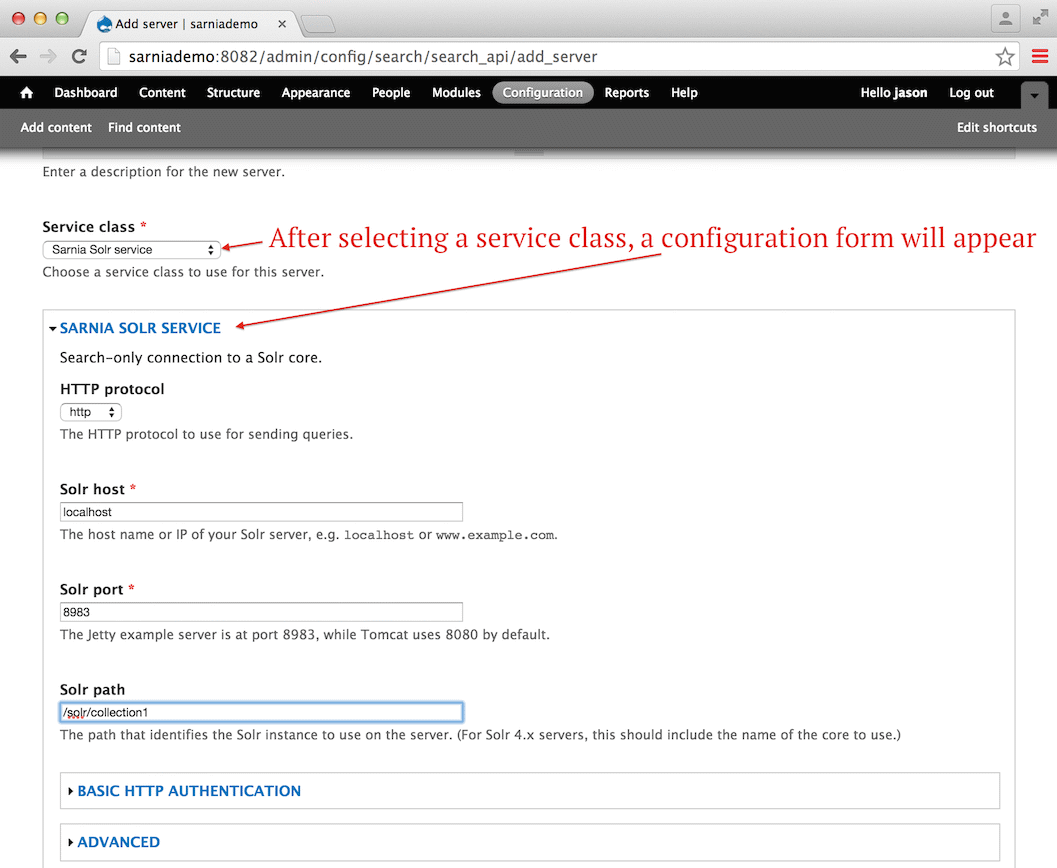This screenshot has width=1057, height=868.
Task: Expand Basic HTTP Authentication section
Action: point(188,791)
